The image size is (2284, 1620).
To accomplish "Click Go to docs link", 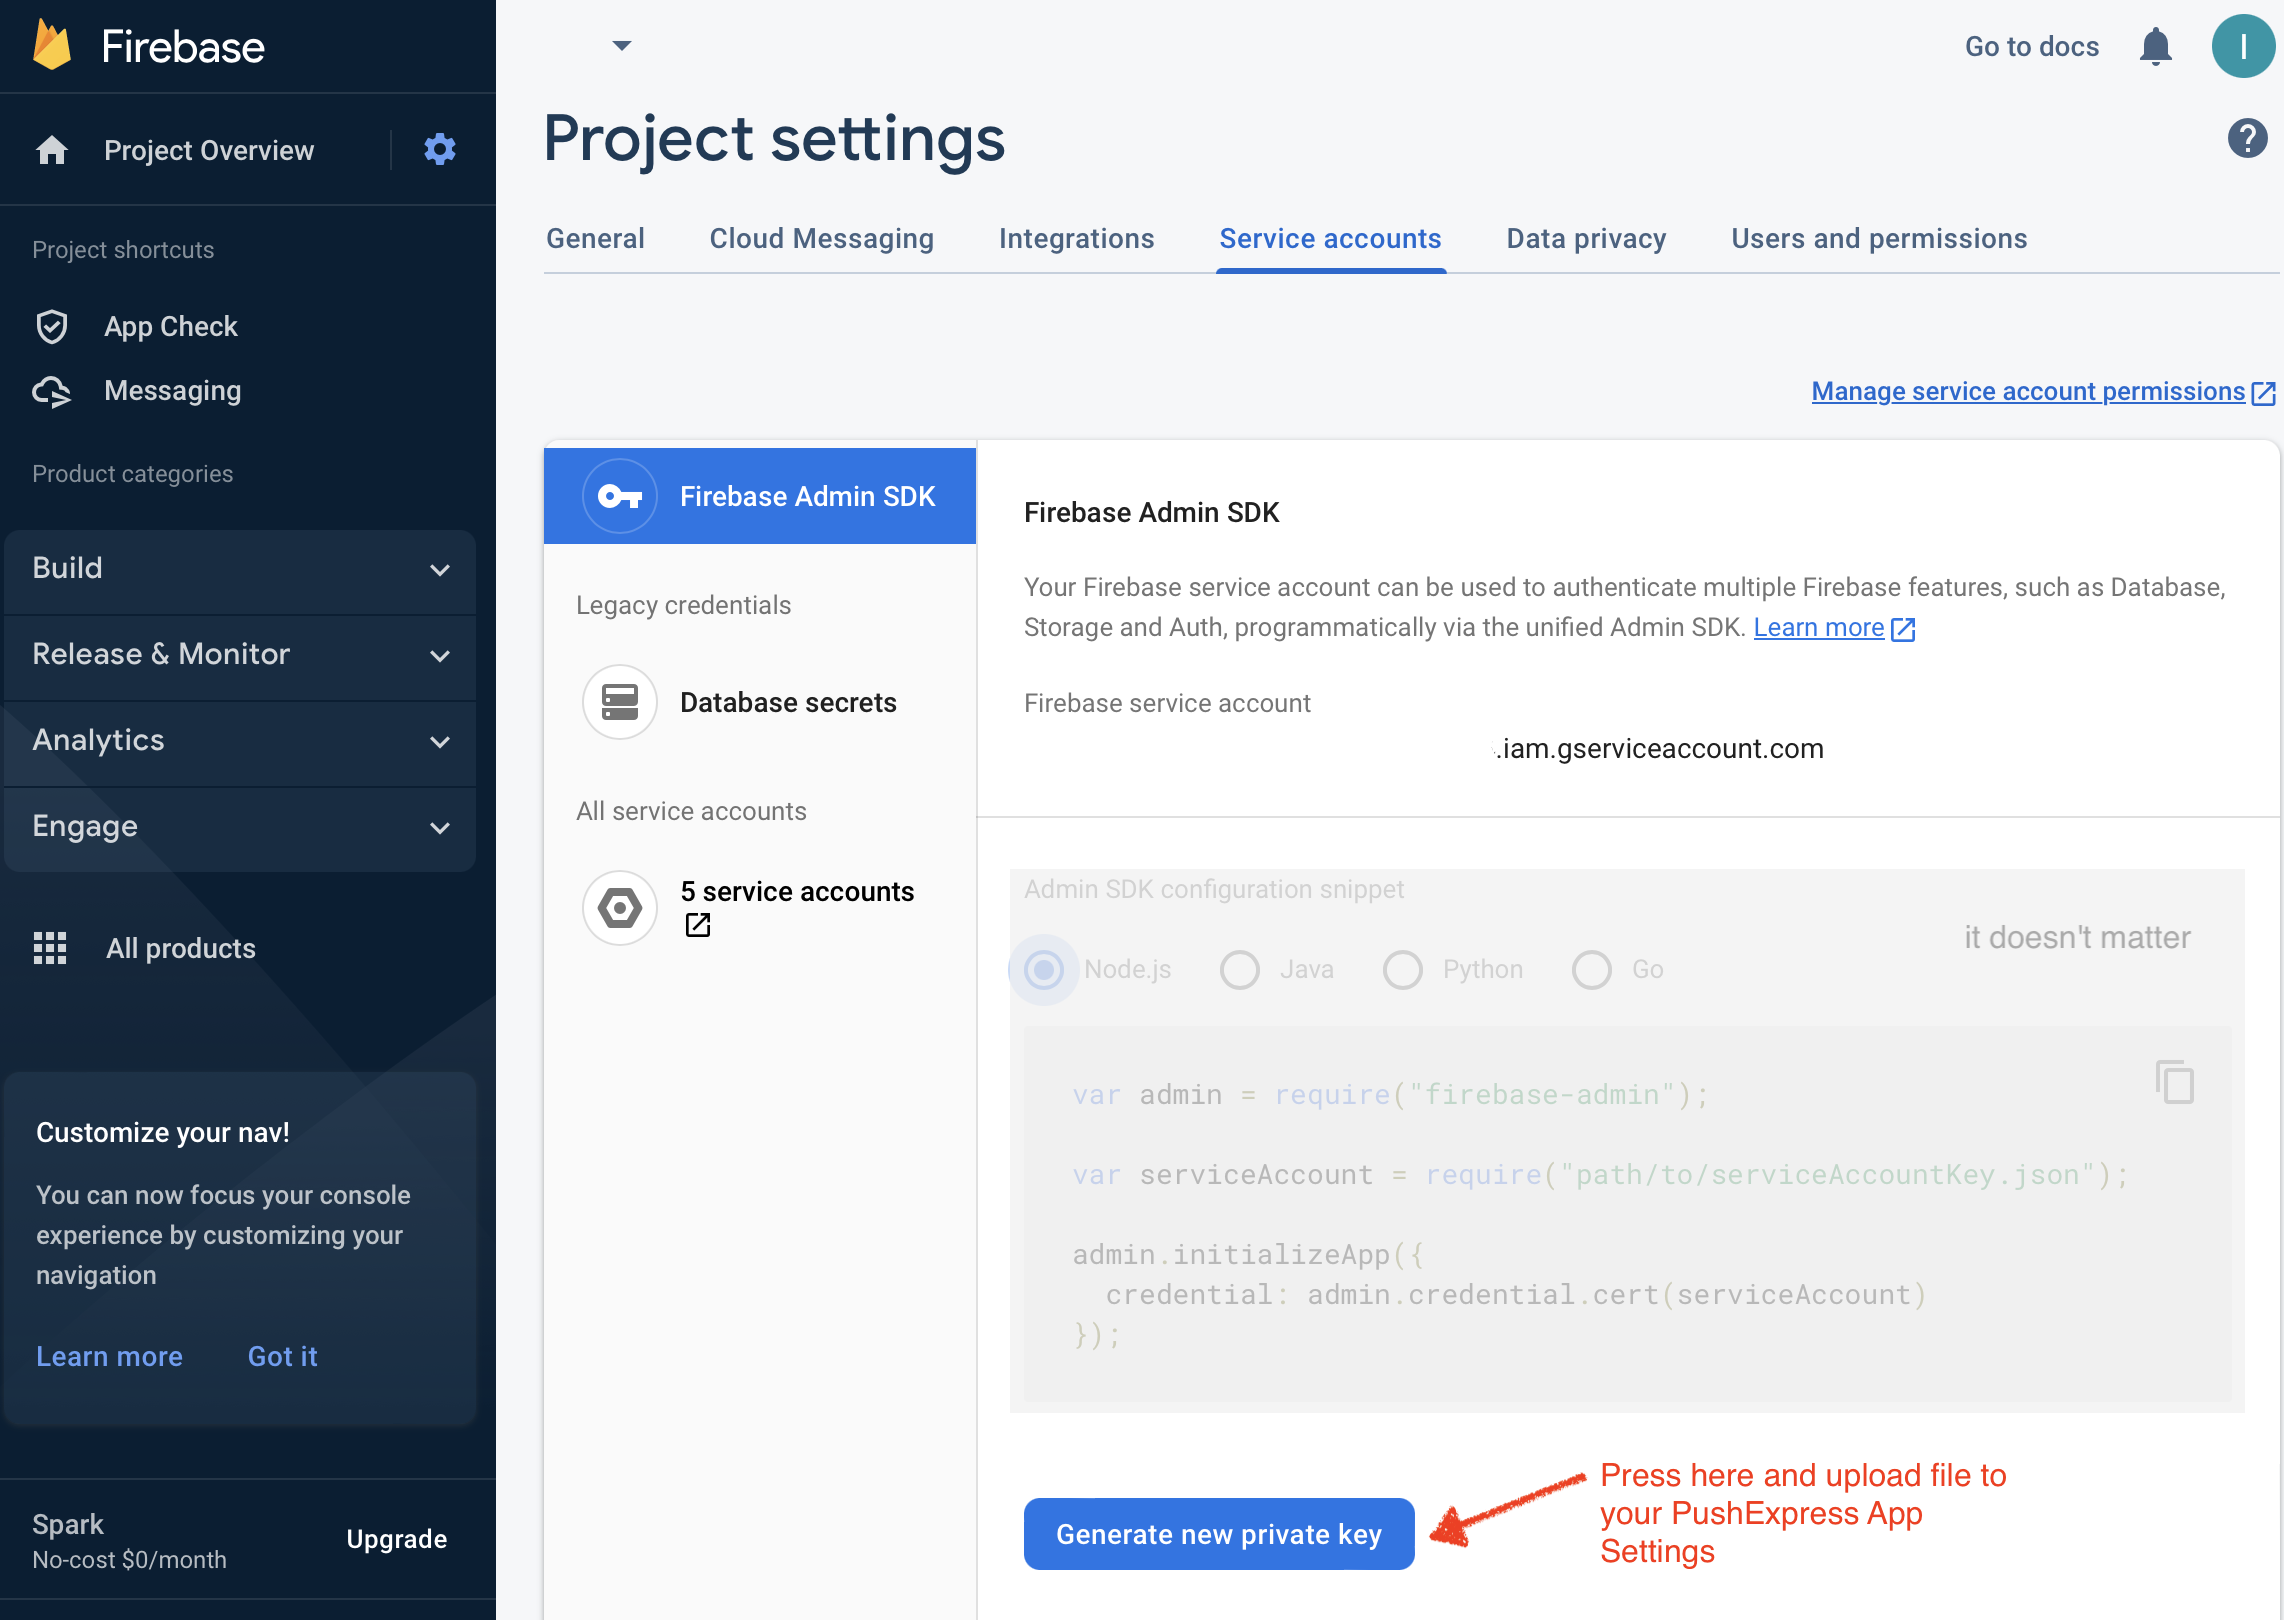I will [2031, 47].
